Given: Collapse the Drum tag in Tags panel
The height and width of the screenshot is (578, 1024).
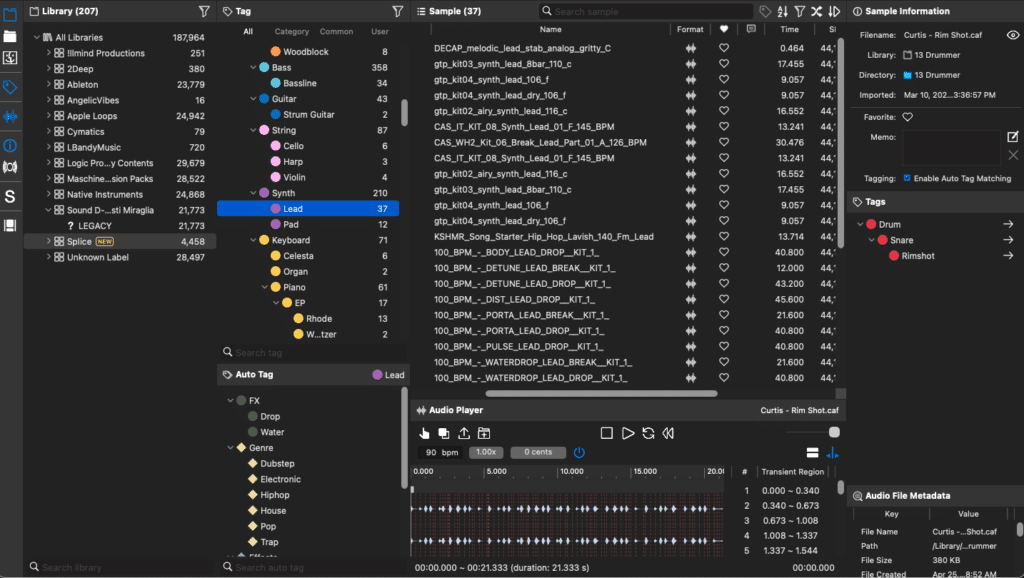Looking at the screenshot, I should click(x=860, y=224).
